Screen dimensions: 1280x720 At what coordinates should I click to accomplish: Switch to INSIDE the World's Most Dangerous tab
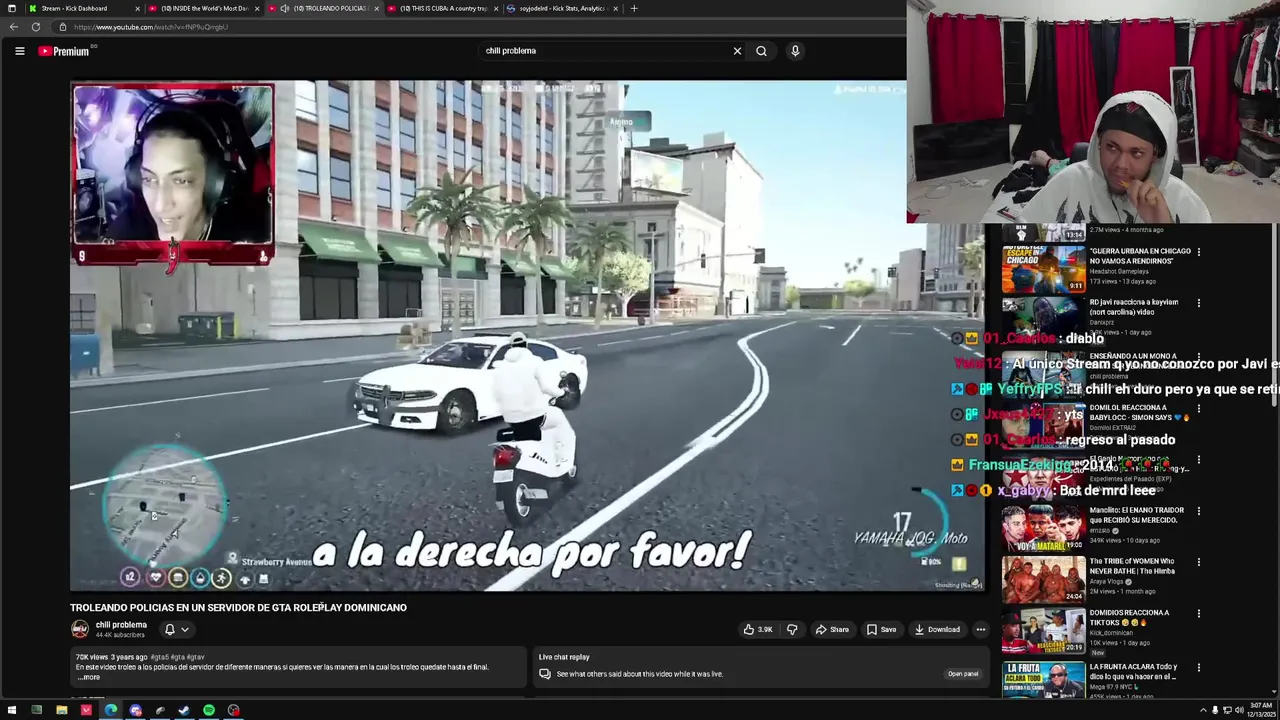pos(204,8)
